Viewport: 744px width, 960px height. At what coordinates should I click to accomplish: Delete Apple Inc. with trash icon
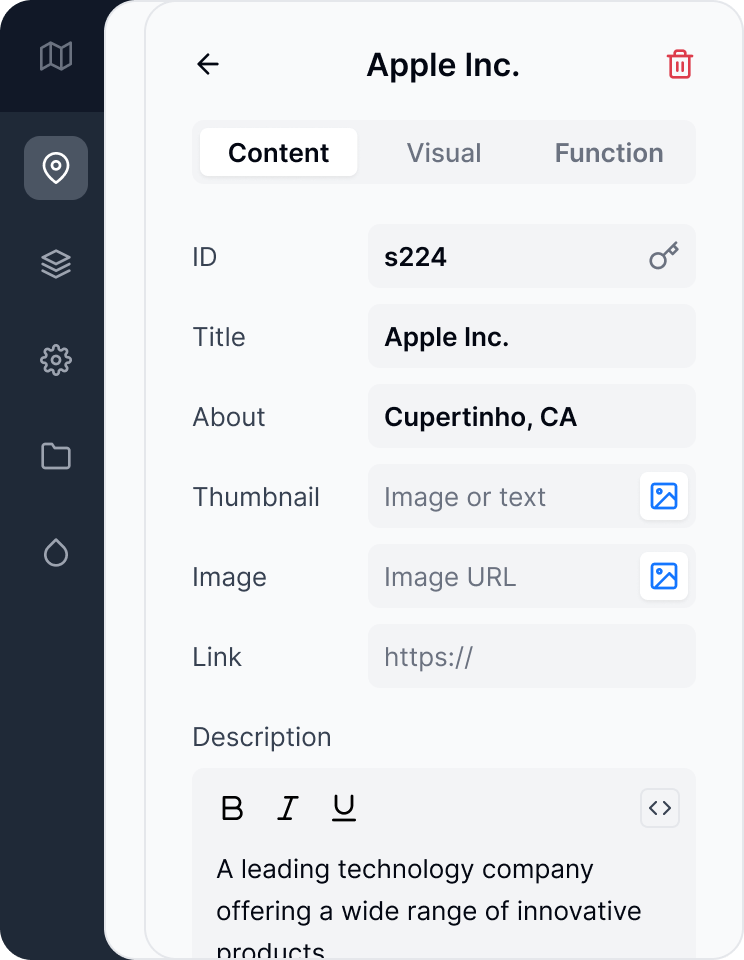pos(680,64)
